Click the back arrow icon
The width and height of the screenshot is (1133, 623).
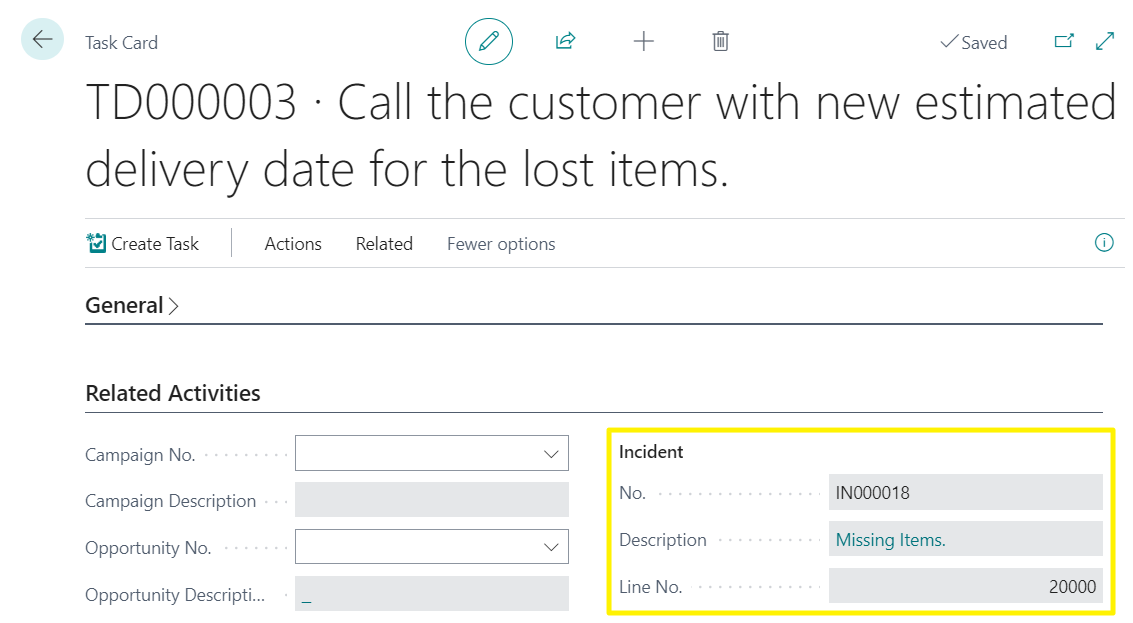41,38
